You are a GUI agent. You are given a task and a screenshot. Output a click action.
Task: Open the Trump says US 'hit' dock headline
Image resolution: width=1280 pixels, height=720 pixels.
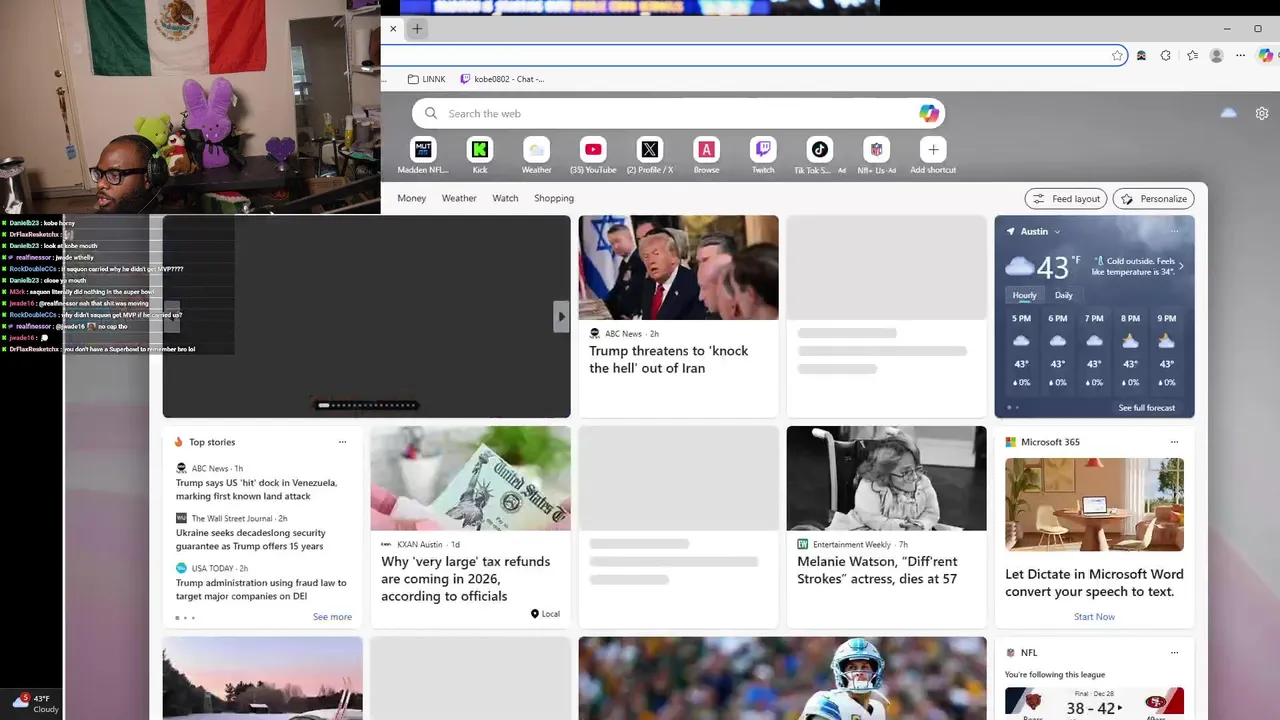click(257, 489)
